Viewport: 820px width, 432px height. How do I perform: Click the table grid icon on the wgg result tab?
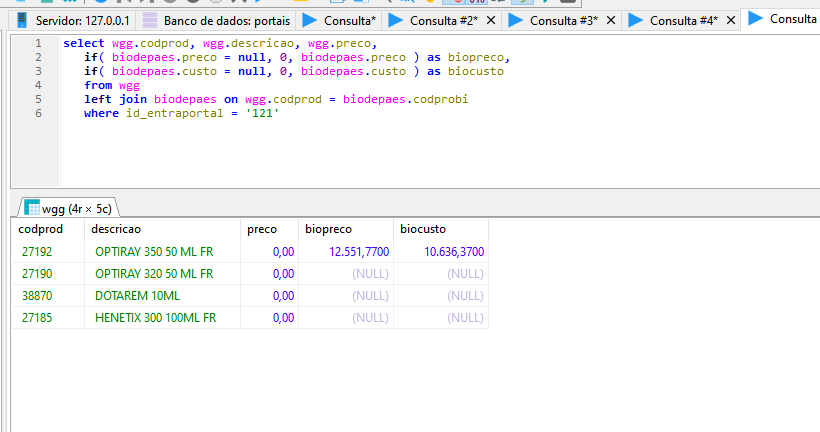[x=31, y=208]
